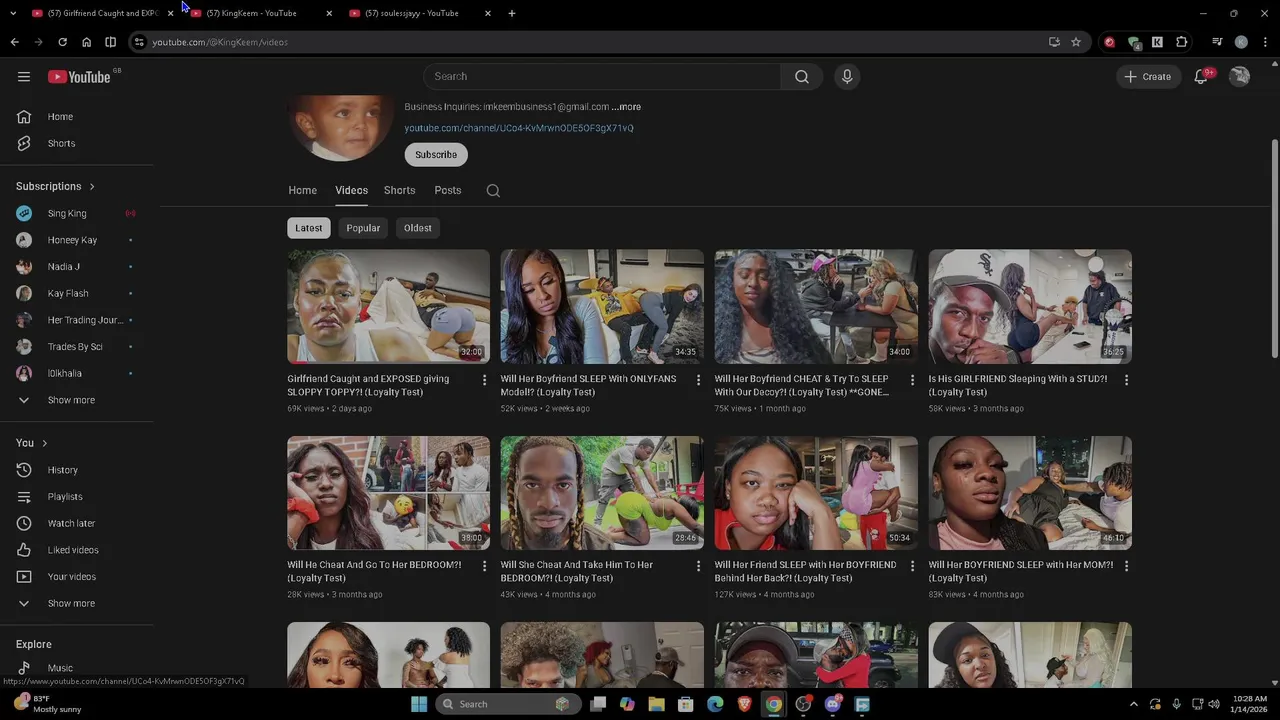
Task: Open Brave browser from taskbar
Action: click(744, 704)
